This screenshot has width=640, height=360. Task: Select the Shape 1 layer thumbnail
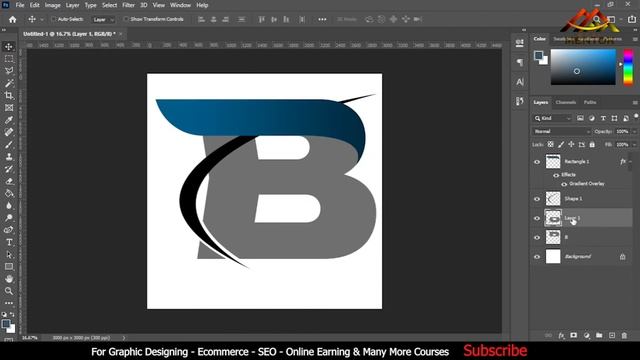(x=553, y=199)
